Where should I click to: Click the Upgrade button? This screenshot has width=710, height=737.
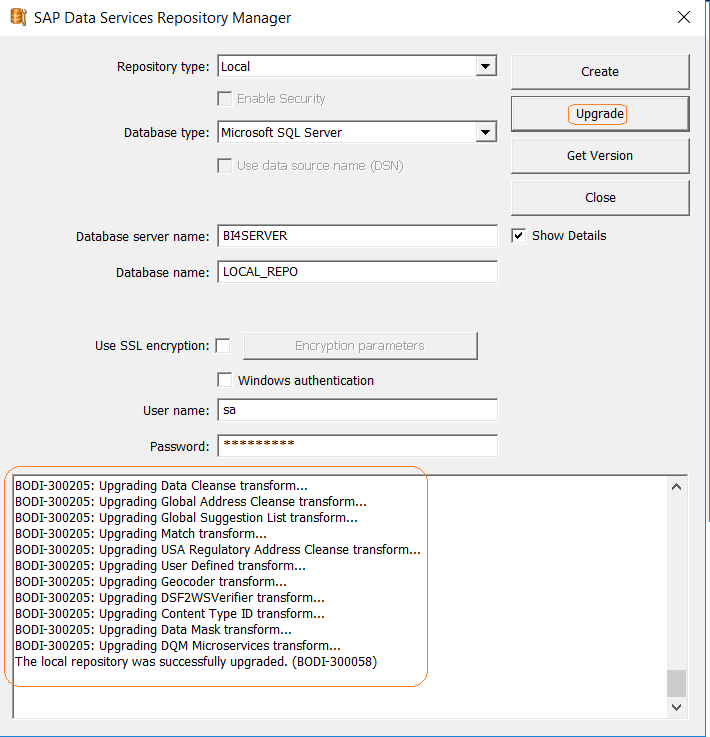coord(600,114)
